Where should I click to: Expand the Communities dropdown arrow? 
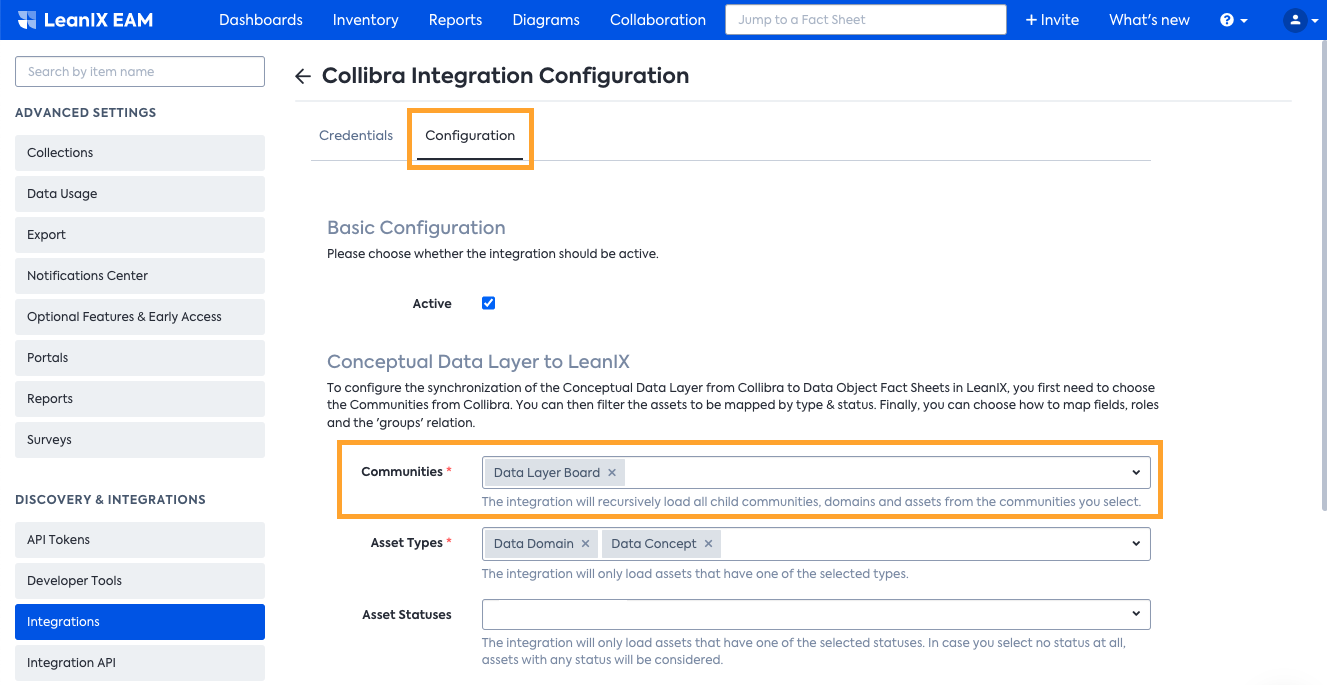tap(1136, 473)
